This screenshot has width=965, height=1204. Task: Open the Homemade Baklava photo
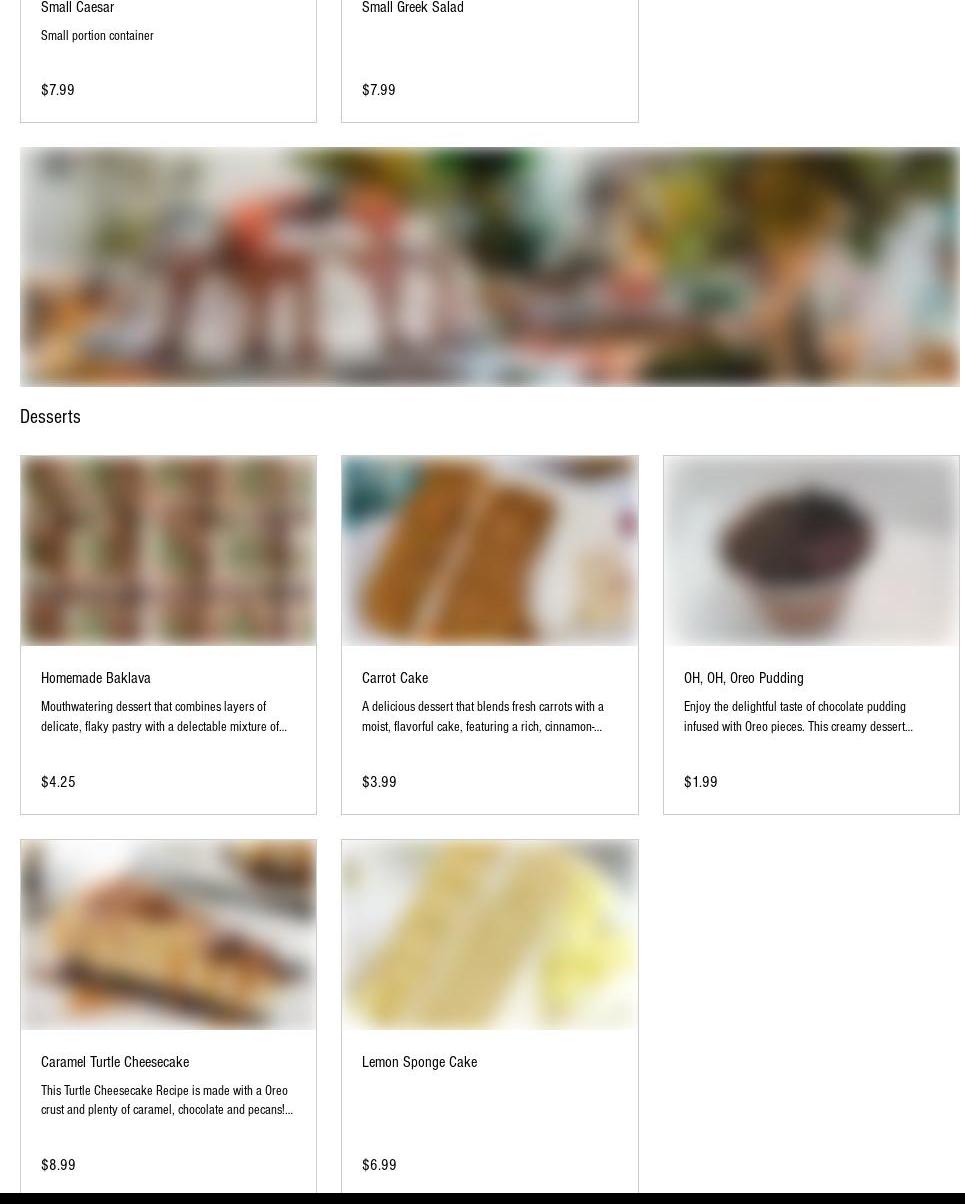(168, 551)
